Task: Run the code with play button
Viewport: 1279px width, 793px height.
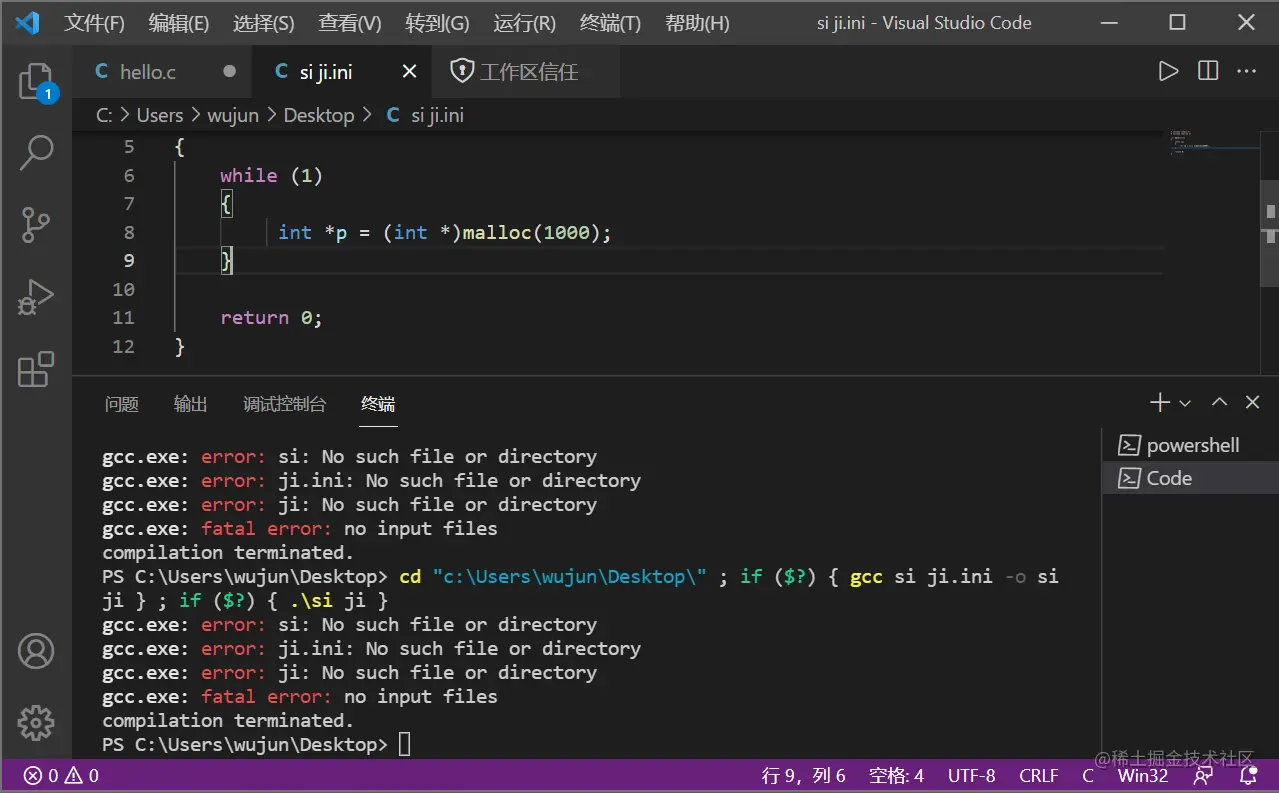Action: tap(1168, 71)
